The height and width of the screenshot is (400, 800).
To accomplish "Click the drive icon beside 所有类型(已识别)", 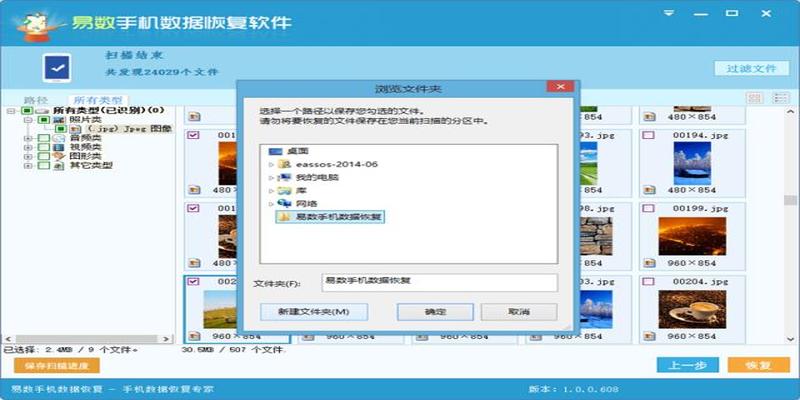I will pos(43,110).
